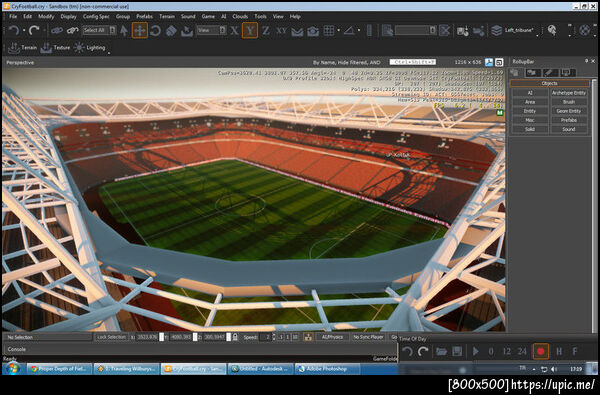Viewport: 600px width, 395px height.
Task: Click the Solid object button
Action: click(530, 129)
